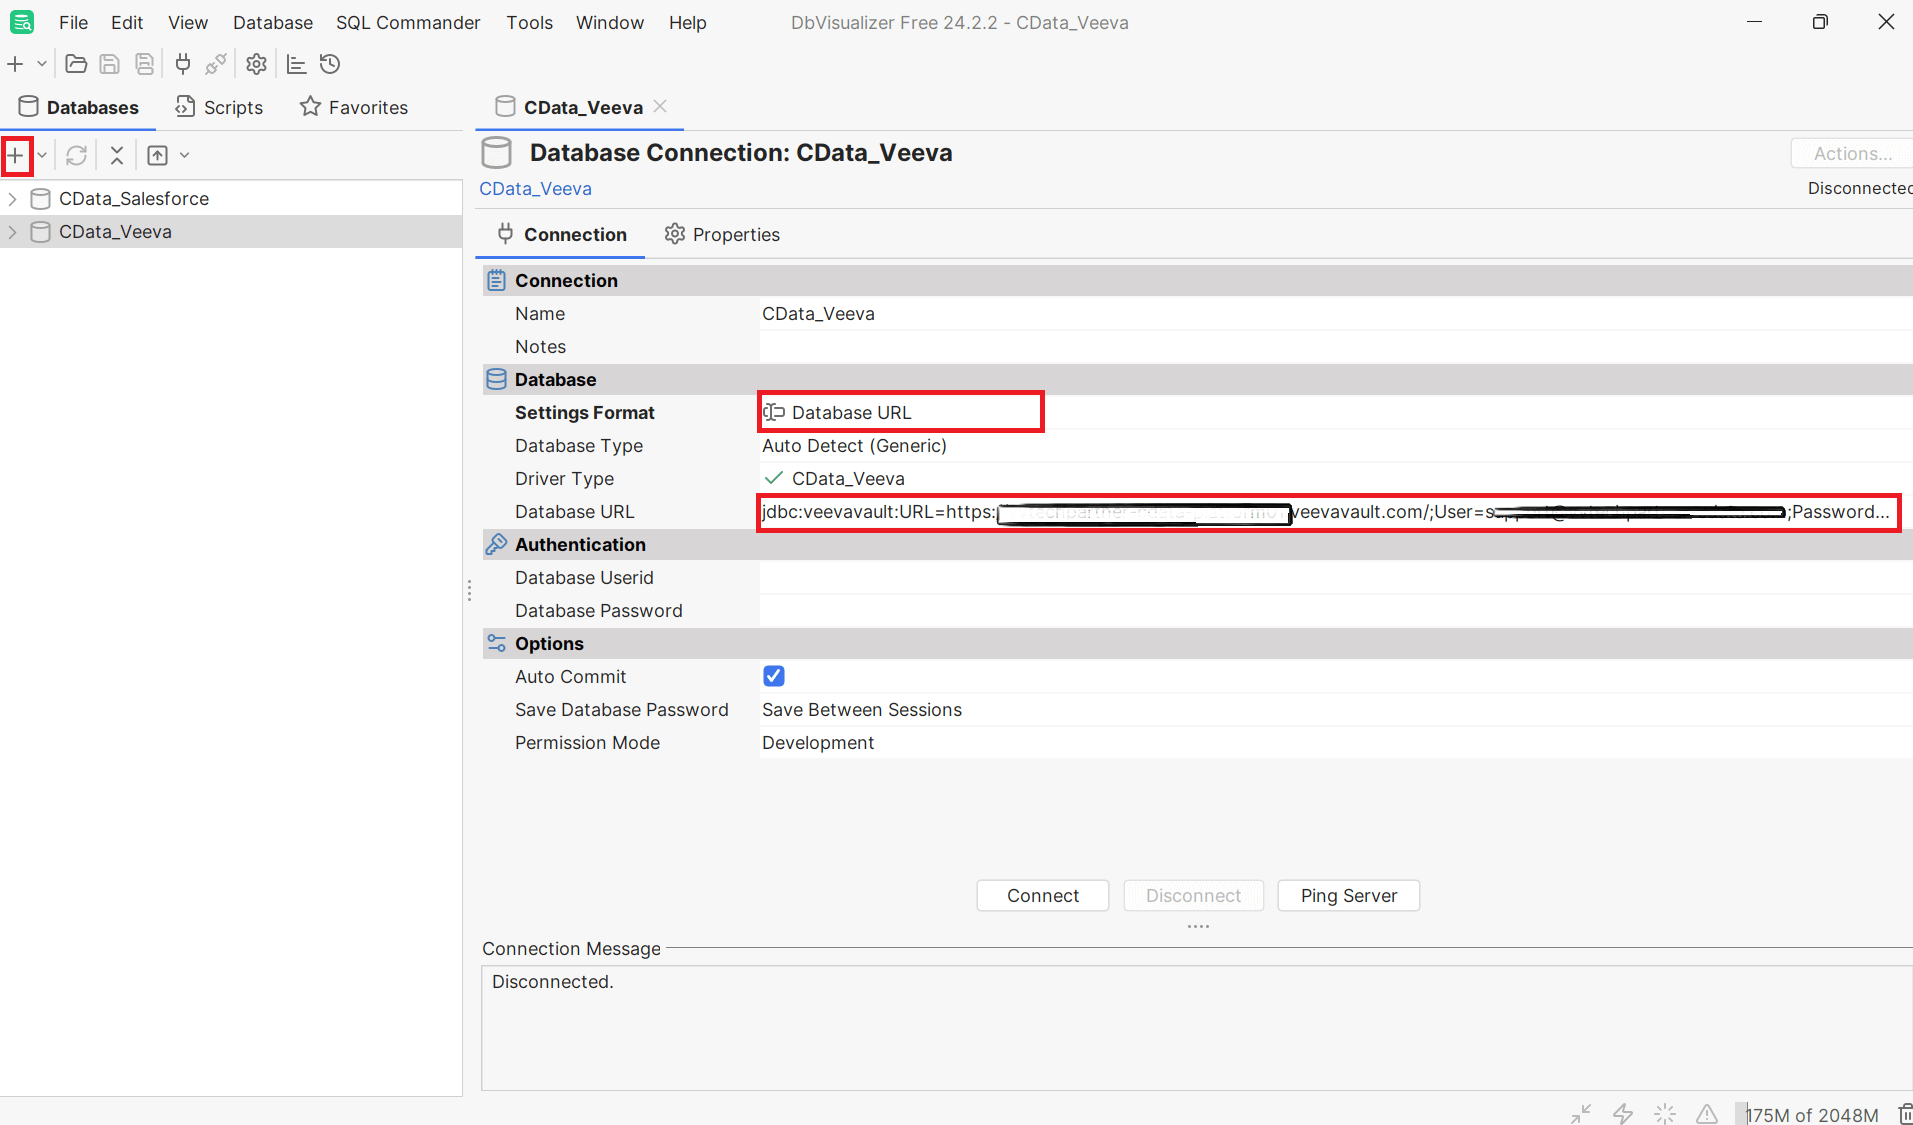Expand the CData_Veeva database node
The image size is (1913, 1125).
[x=12, y=231]
